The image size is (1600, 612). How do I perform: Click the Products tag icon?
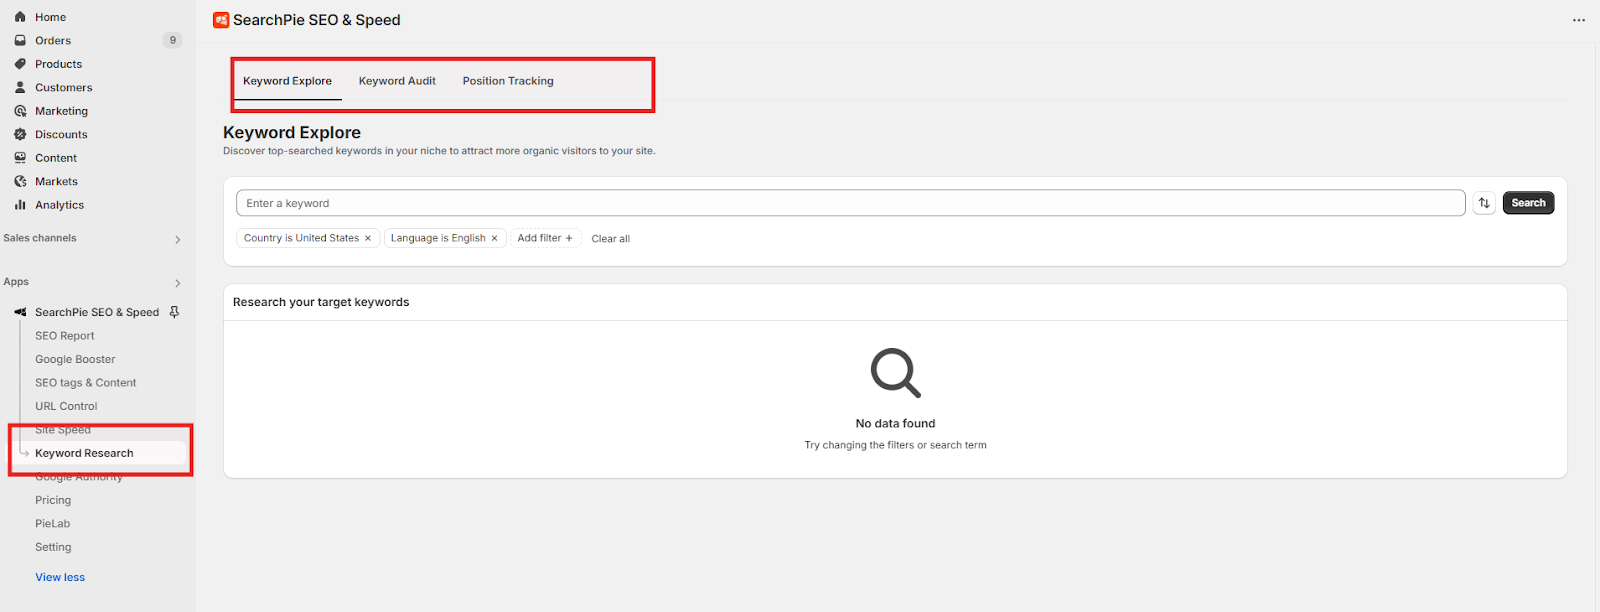pos(20,64)
